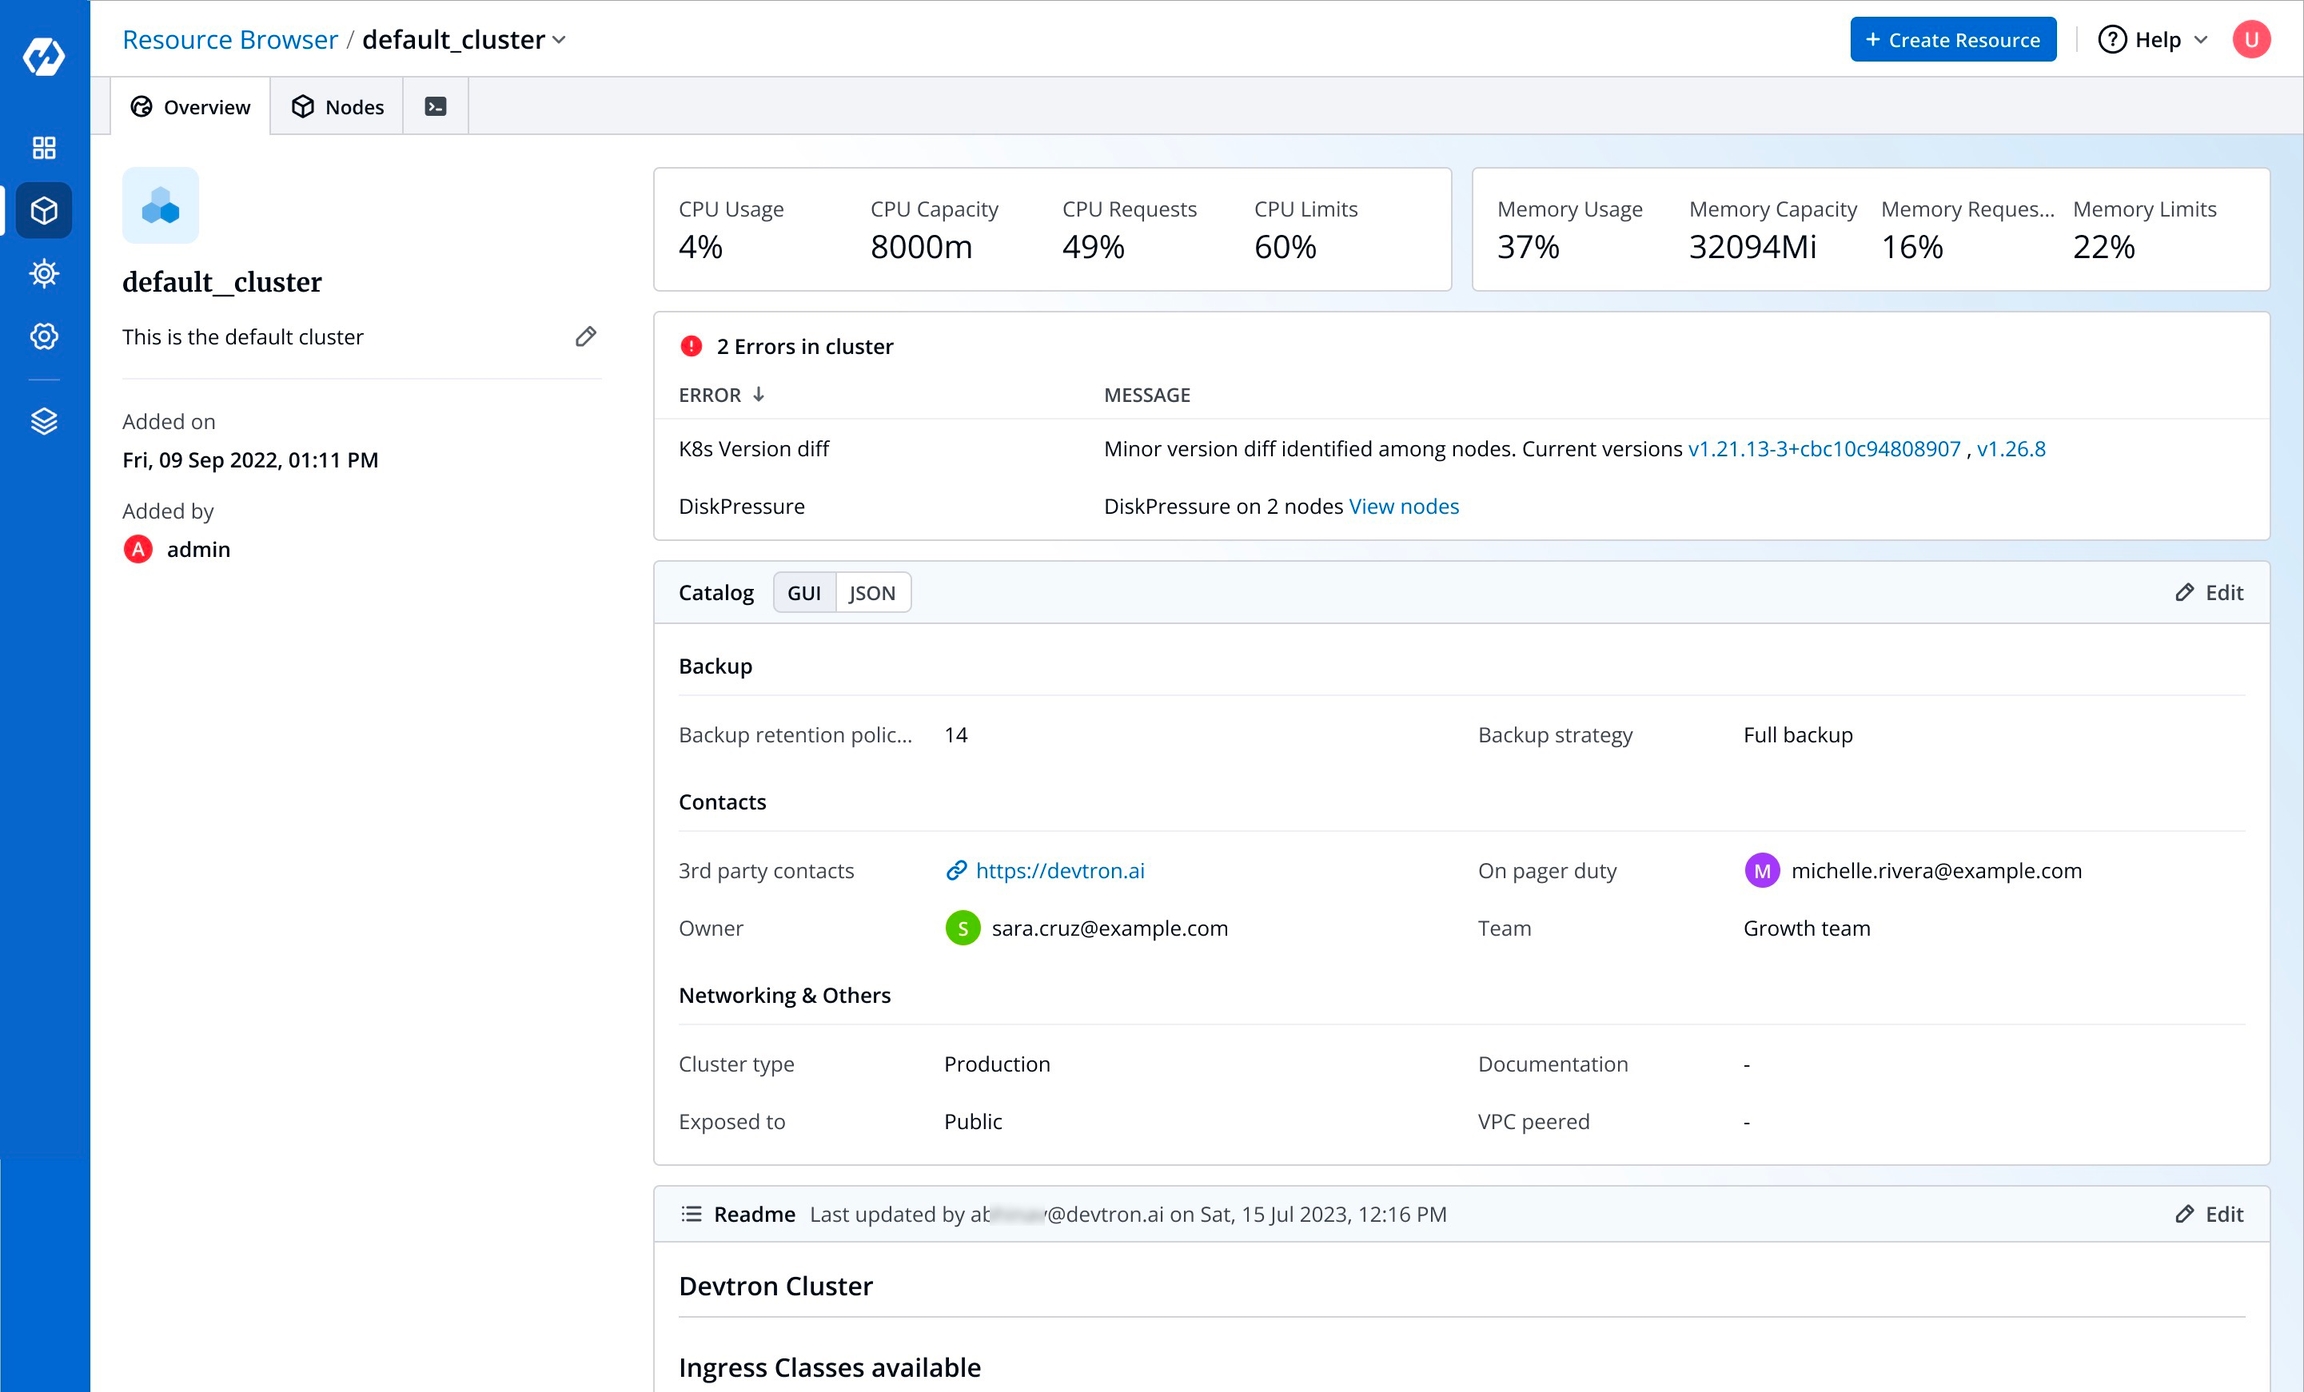Click View nodes link for DiskPressure
The height and width of the screenshot is (1392, 2304).
pos(1403,507)
